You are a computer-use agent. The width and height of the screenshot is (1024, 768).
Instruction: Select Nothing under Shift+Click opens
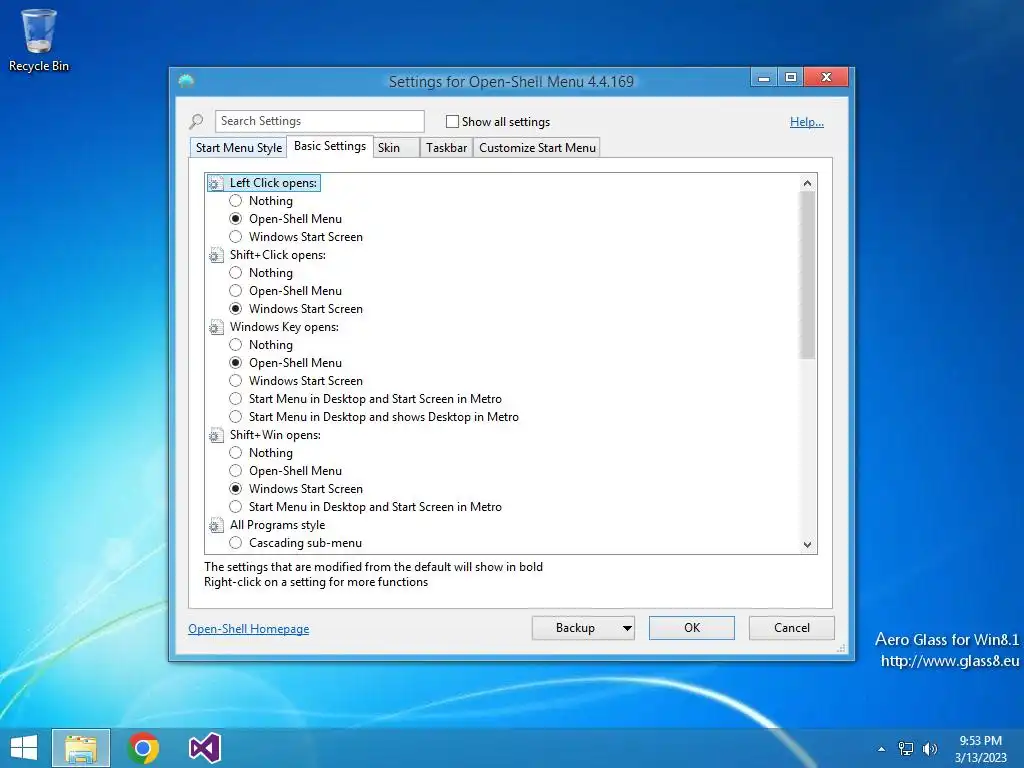pos(236,273)
